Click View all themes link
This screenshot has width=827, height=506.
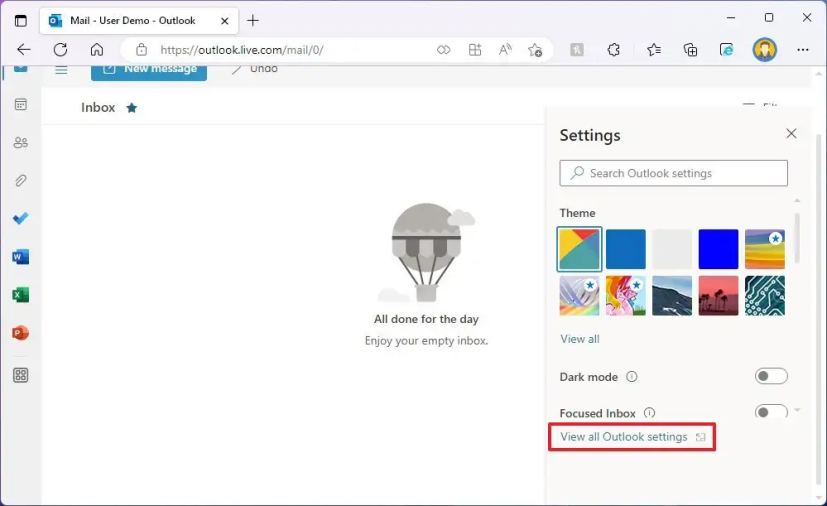pyautogui.click(x=580, y=339)
